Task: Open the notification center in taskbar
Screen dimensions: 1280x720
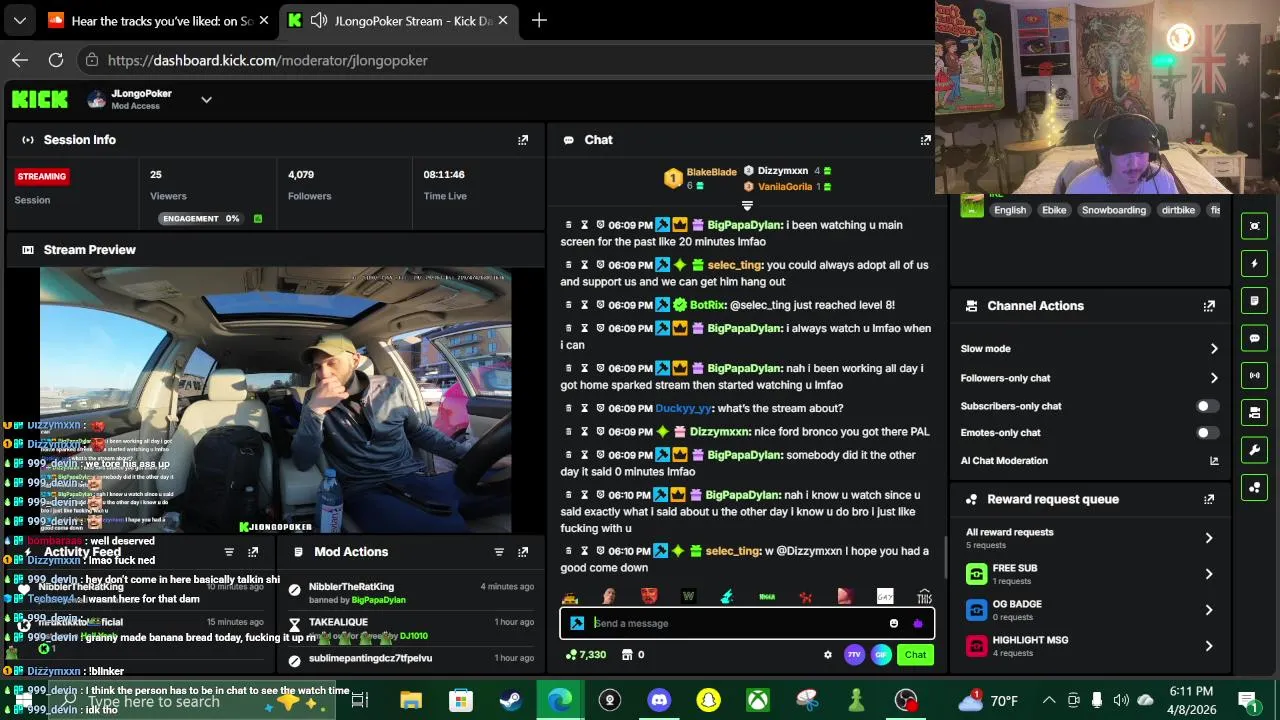Action: pos(1247,700)
